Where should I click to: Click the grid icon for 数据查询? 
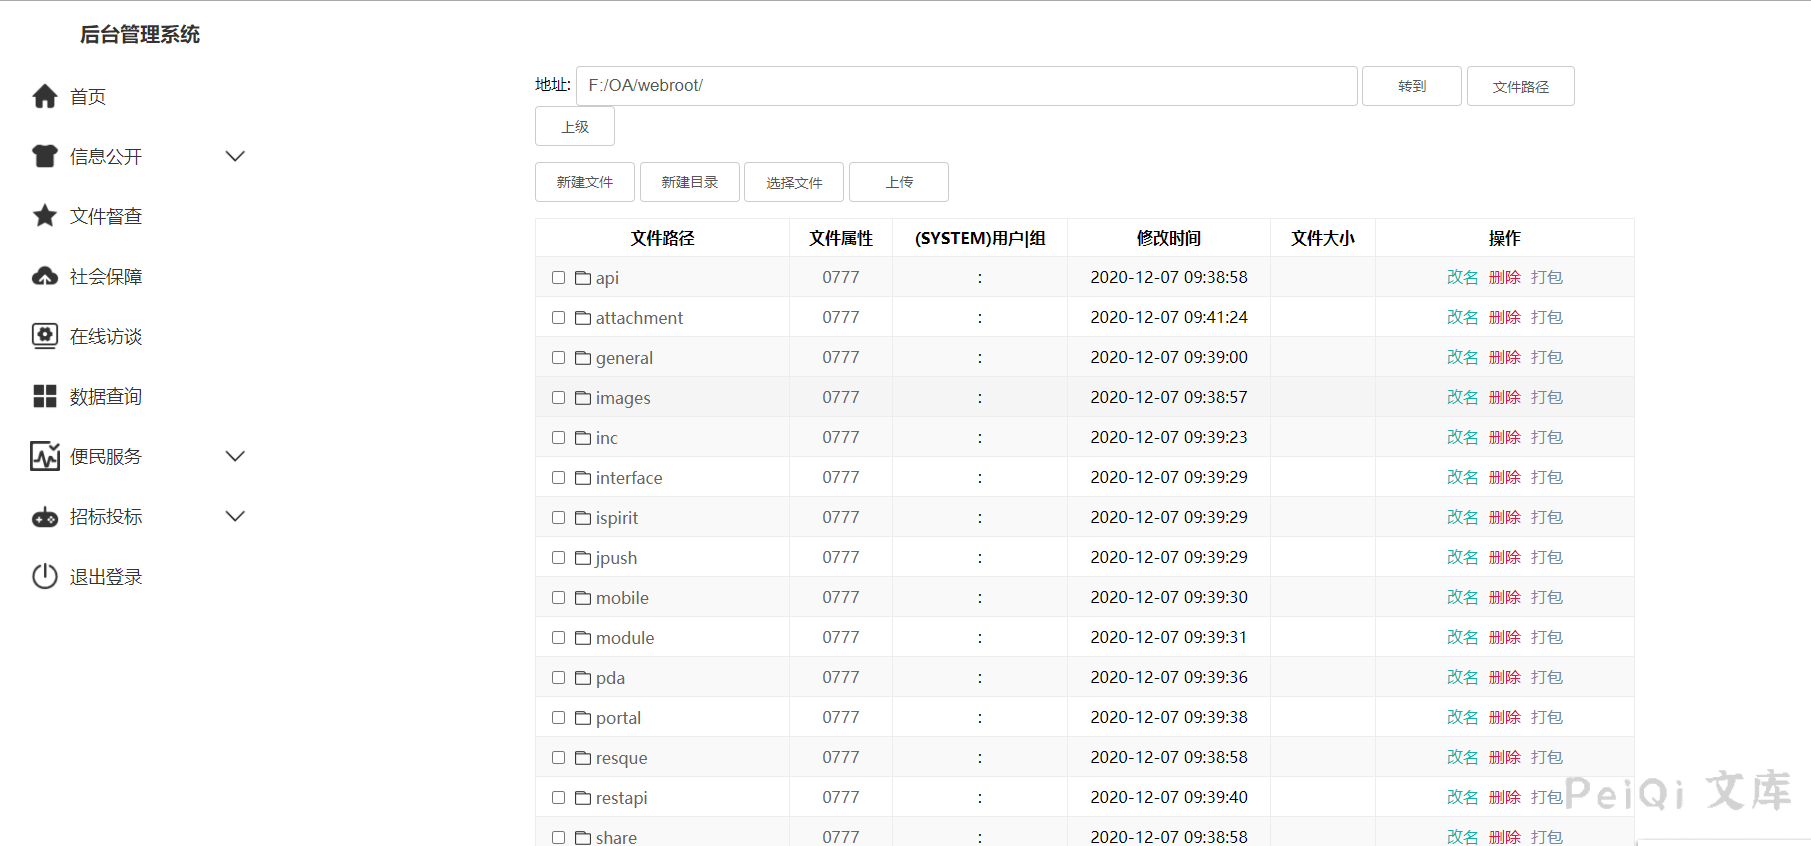pos(45,396)
